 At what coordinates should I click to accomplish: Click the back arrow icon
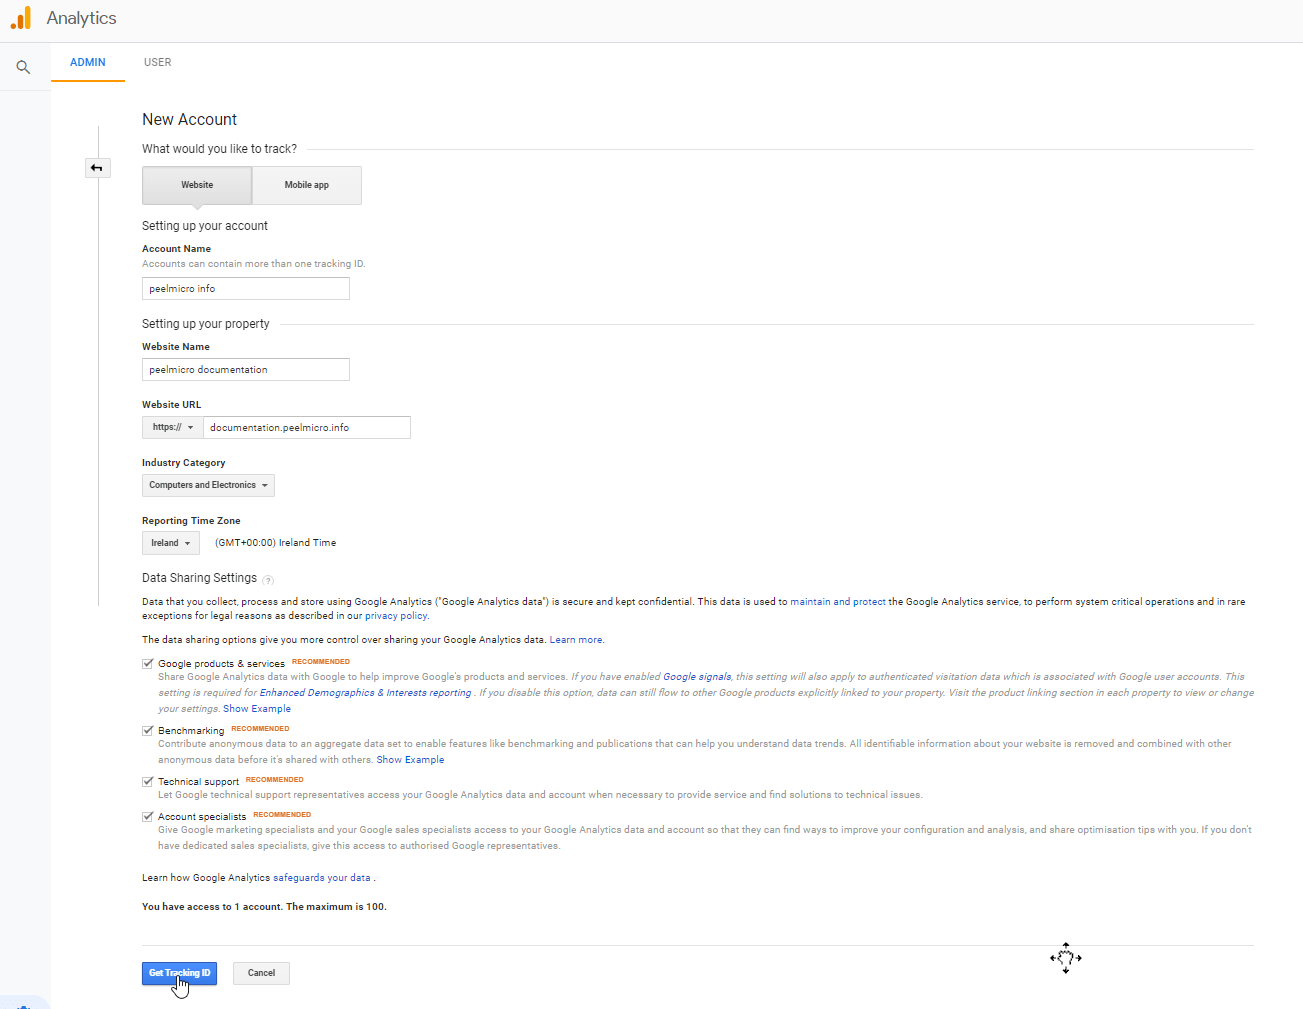(x=97, y=168)
